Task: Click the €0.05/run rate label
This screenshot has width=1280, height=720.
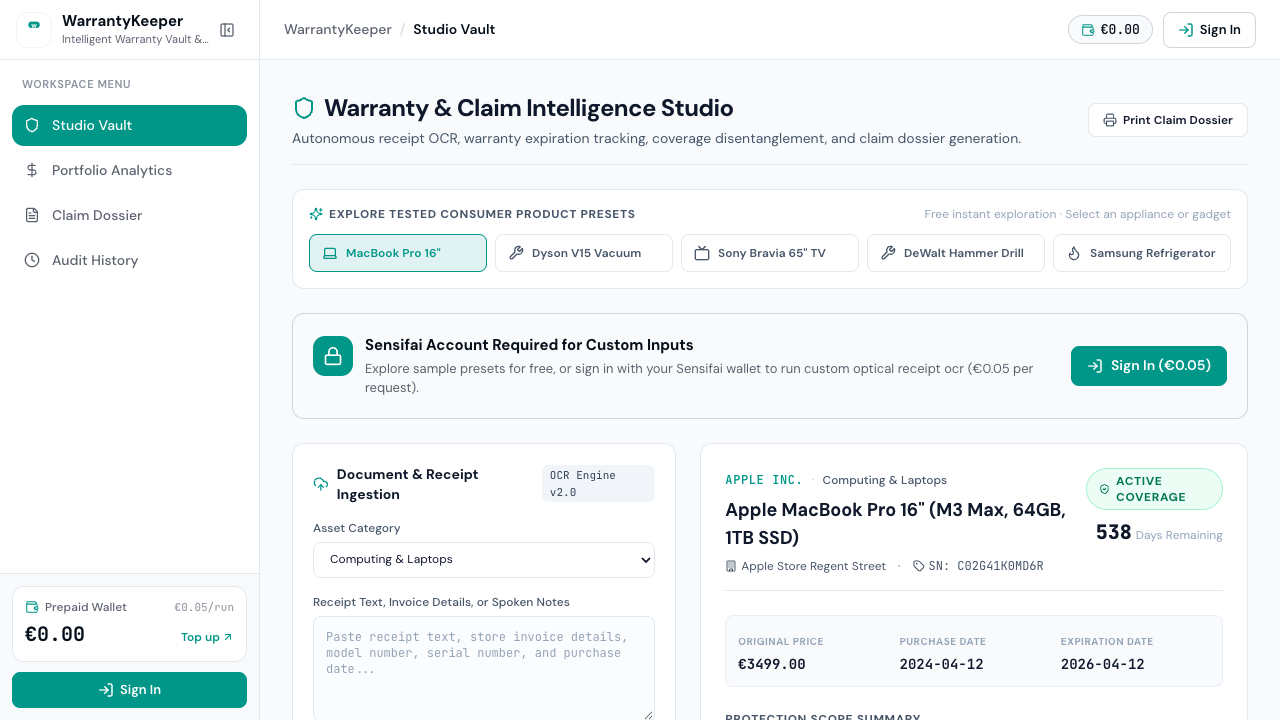Action: coord(204,607)
